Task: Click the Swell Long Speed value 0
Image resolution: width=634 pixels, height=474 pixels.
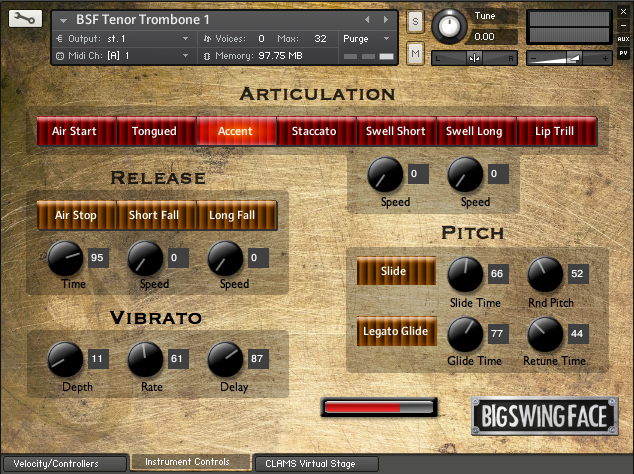Action: pyautogui.click(x=498, y=174)
